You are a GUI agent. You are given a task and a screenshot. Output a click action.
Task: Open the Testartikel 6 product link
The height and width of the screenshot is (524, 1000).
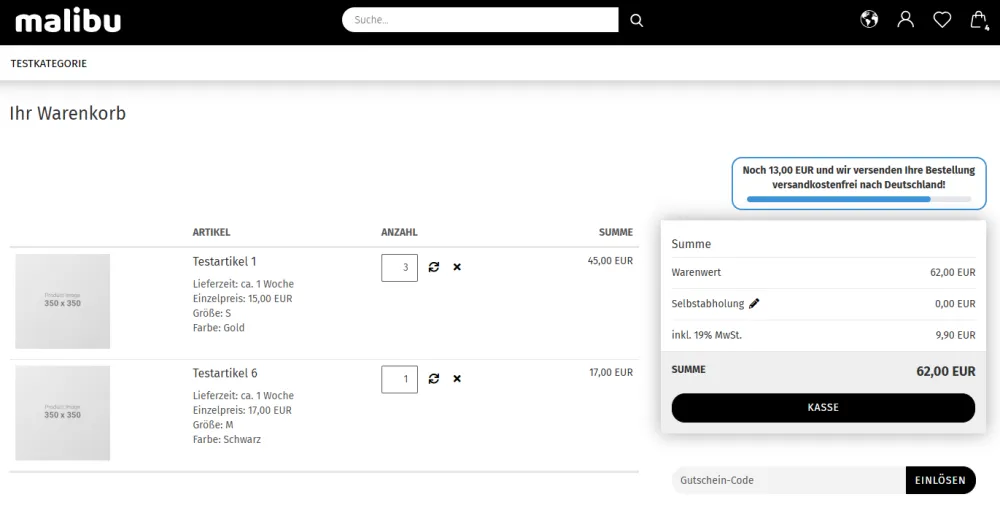pyautogui.click(x=225, y=373)
